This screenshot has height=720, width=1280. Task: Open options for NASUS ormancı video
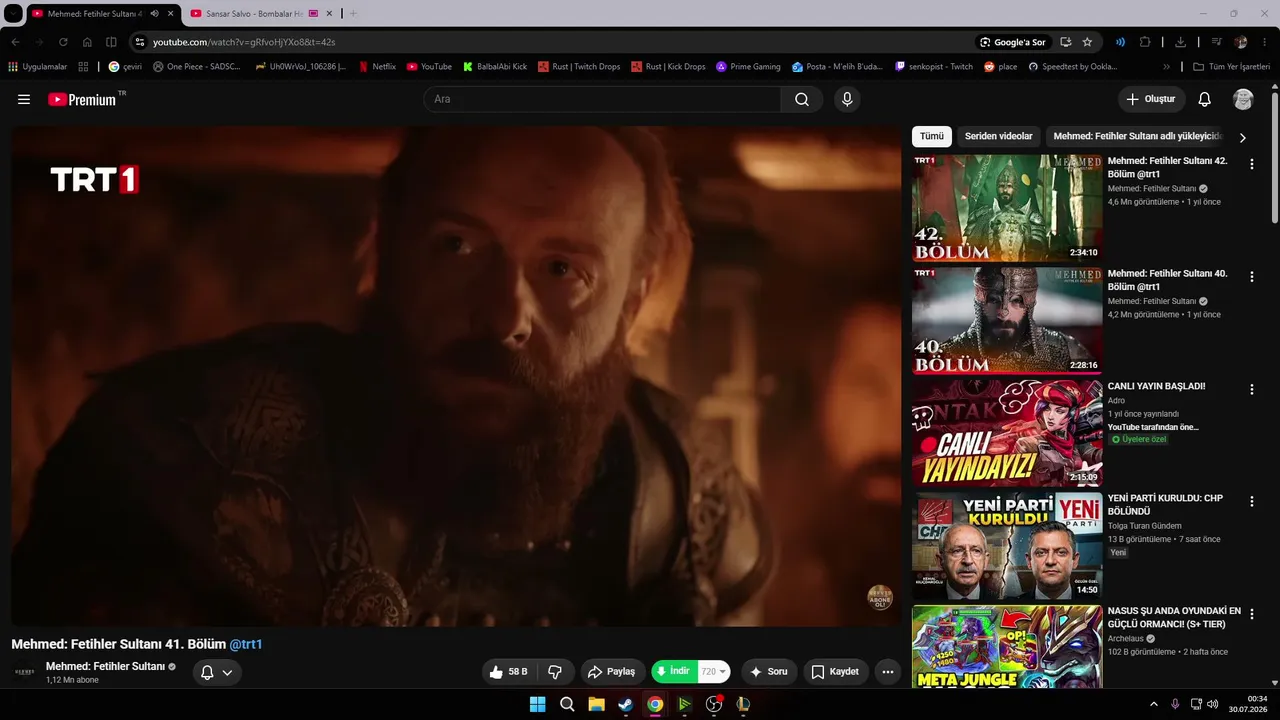(1251, 614)
